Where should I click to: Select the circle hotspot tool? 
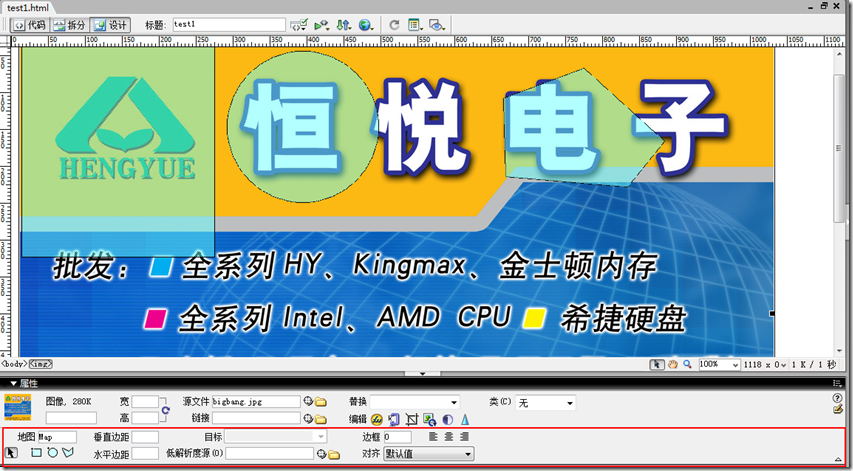(x=52, y=453)
